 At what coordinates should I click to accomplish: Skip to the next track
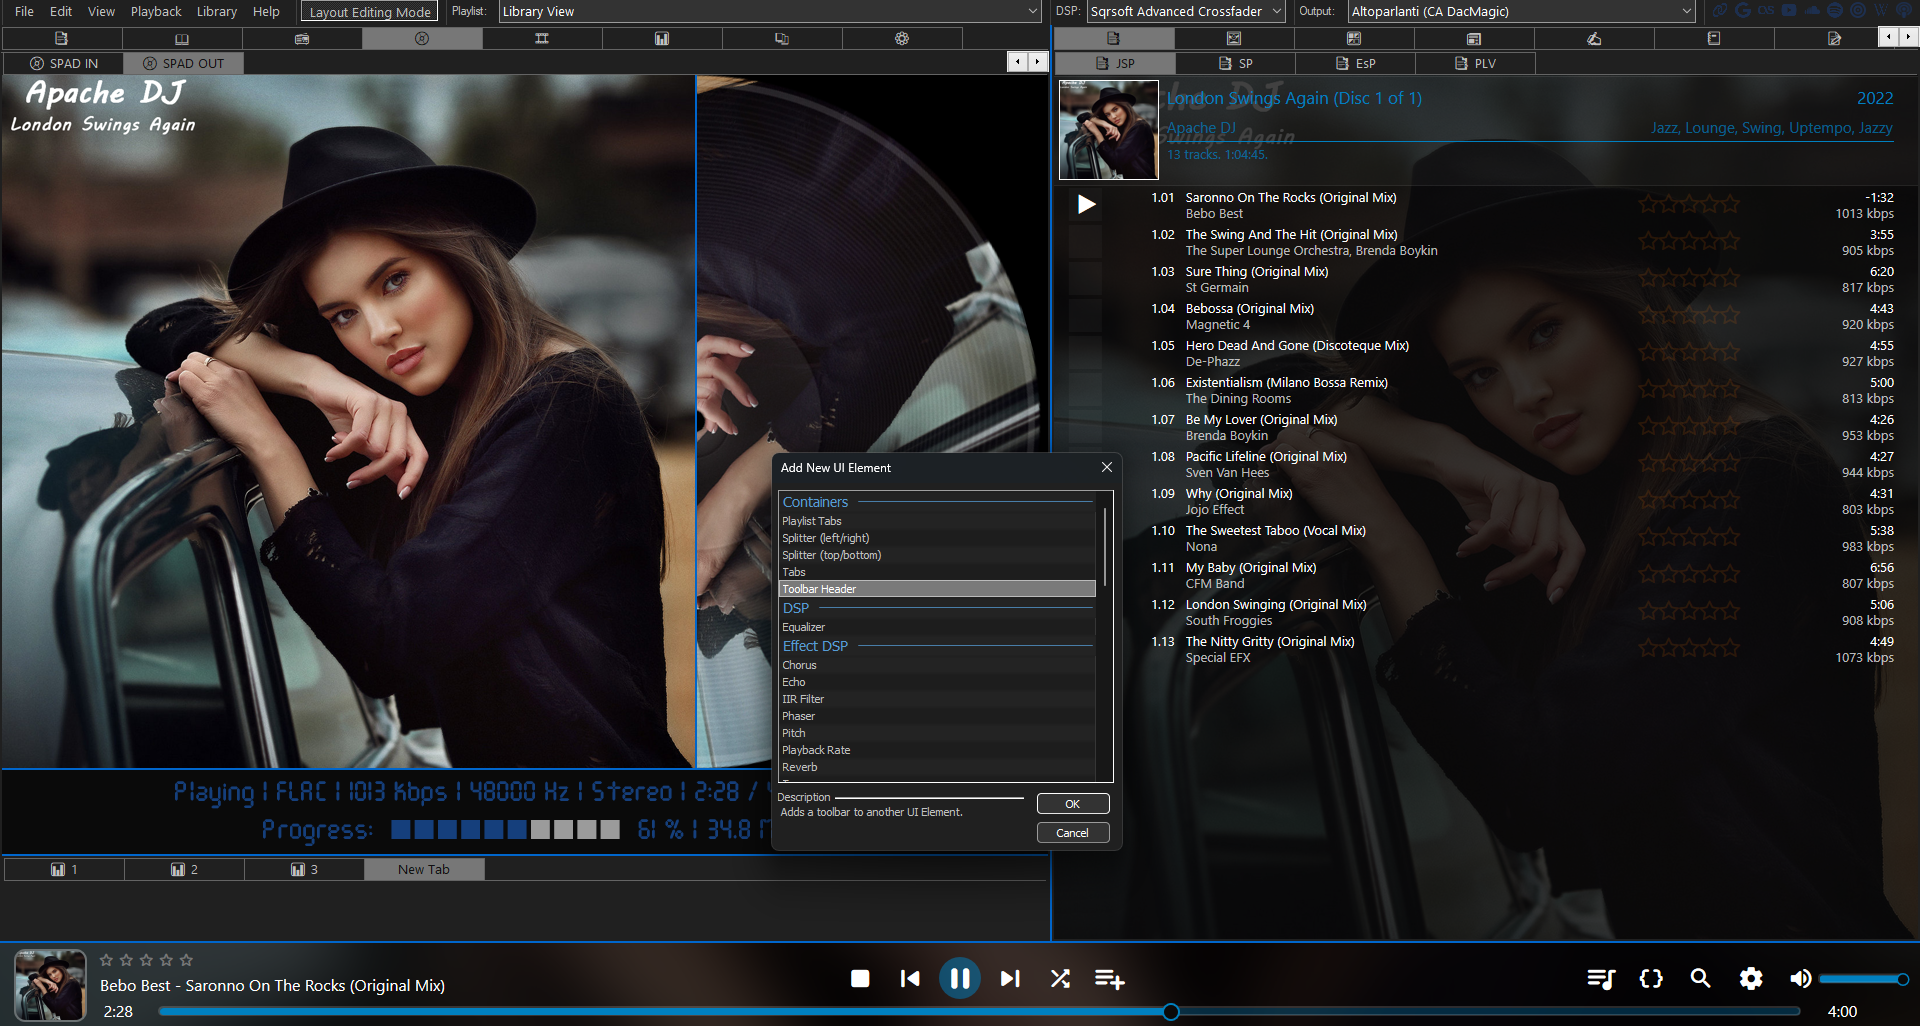pyautogui.click(x=1010, y=979)
